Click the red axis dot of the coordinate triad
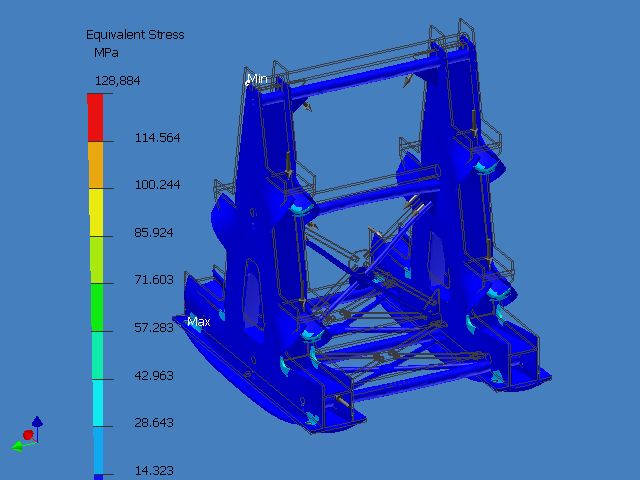The image size is (640, 480). (x=28, y=435)
